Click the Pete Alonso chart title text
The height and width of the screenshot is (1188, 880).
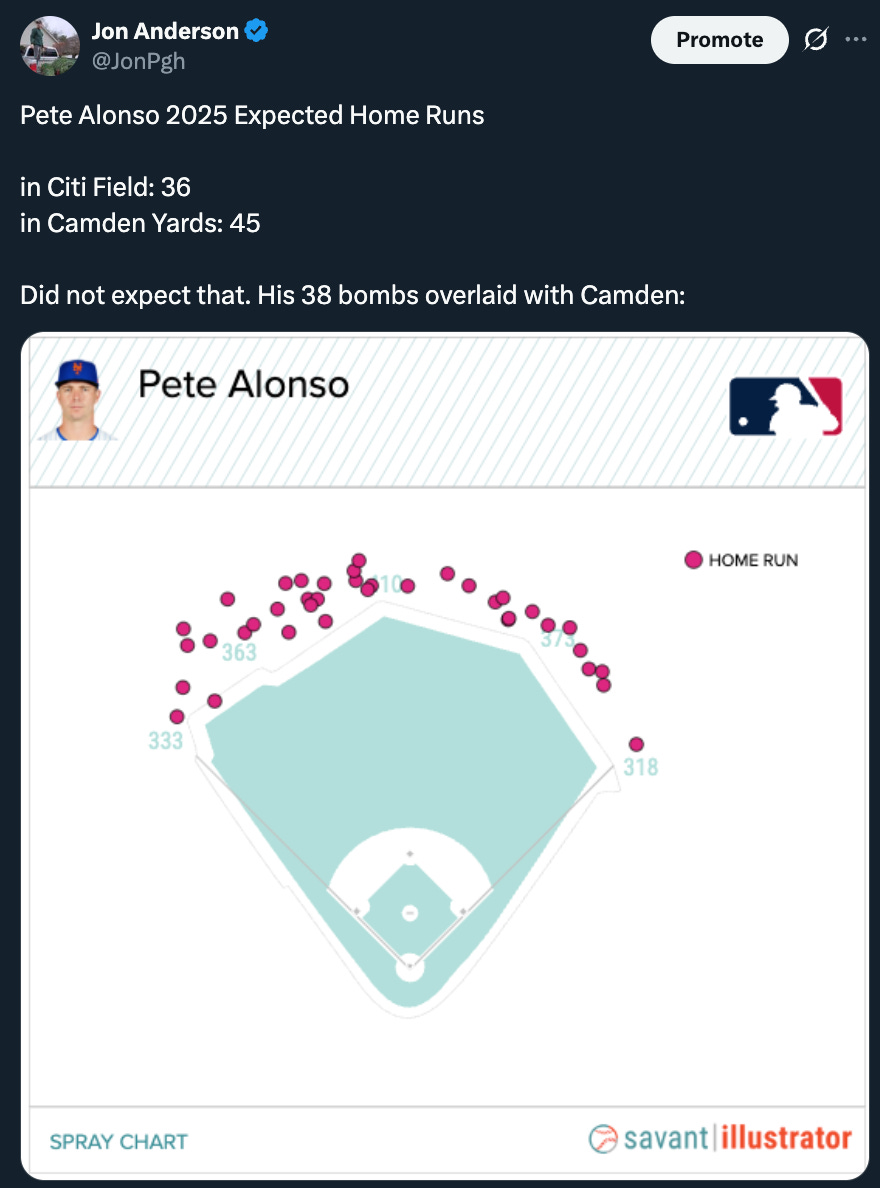[243, 384]
